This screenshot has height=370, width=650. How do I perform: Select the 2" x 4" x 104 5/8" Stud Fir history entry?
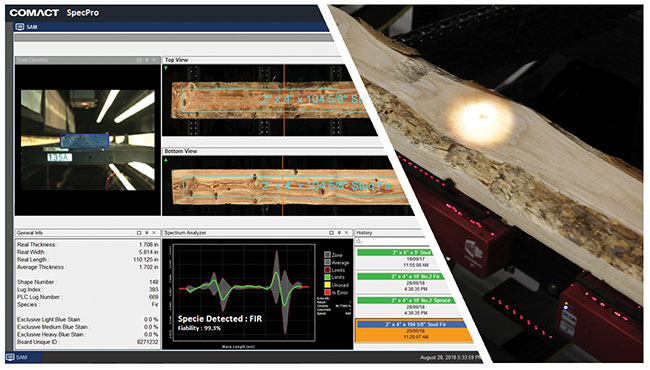click(x=414, y=331)
